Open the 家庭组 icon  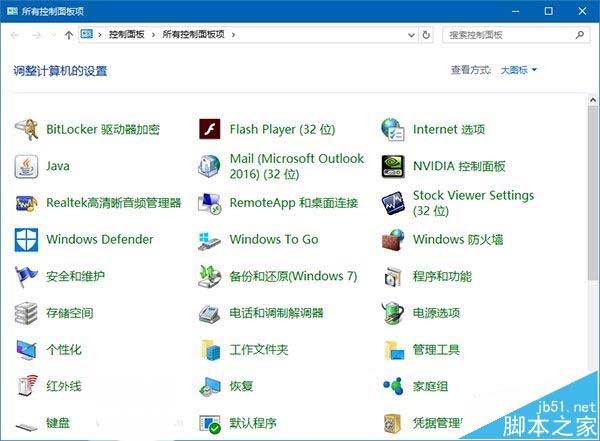click(x=393, y=386)
